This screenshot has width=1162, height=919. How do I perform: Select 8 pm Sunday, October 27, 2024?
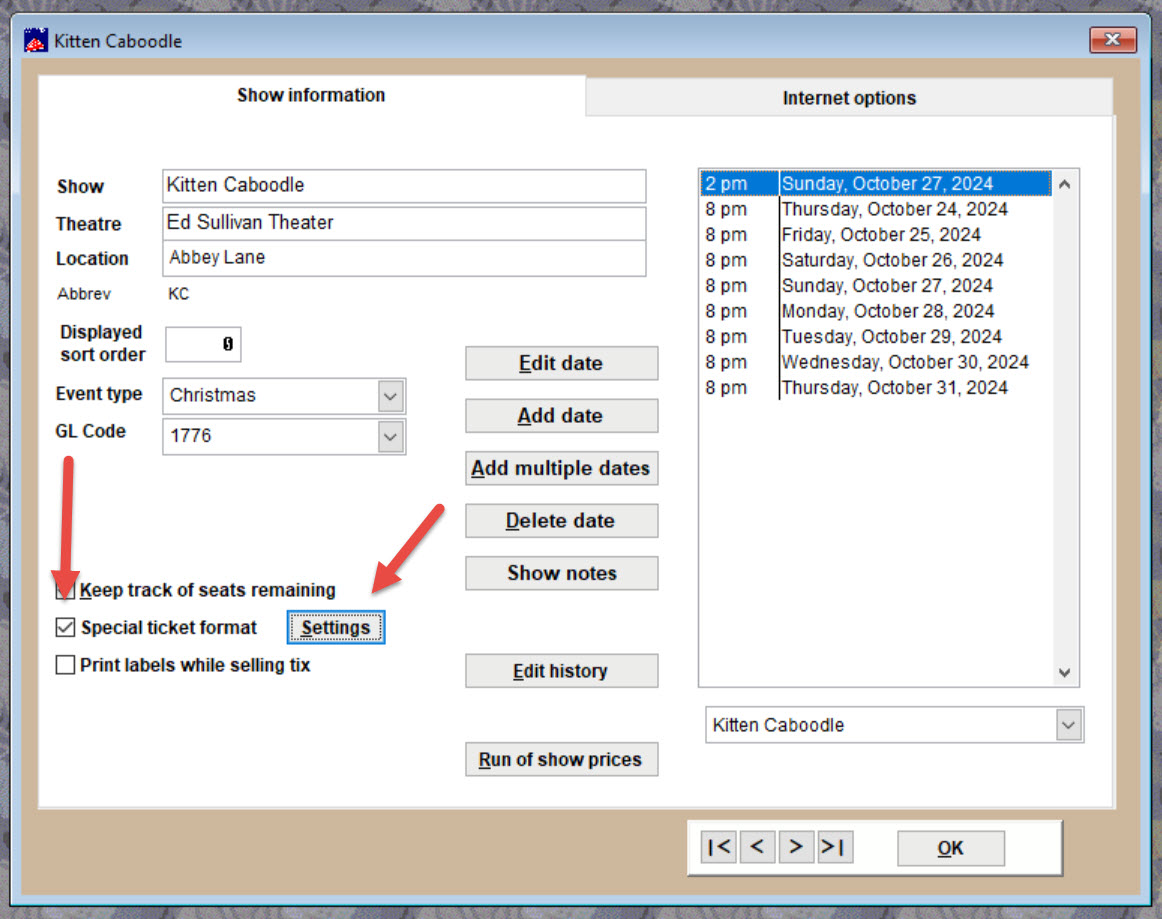click(876, 285)
